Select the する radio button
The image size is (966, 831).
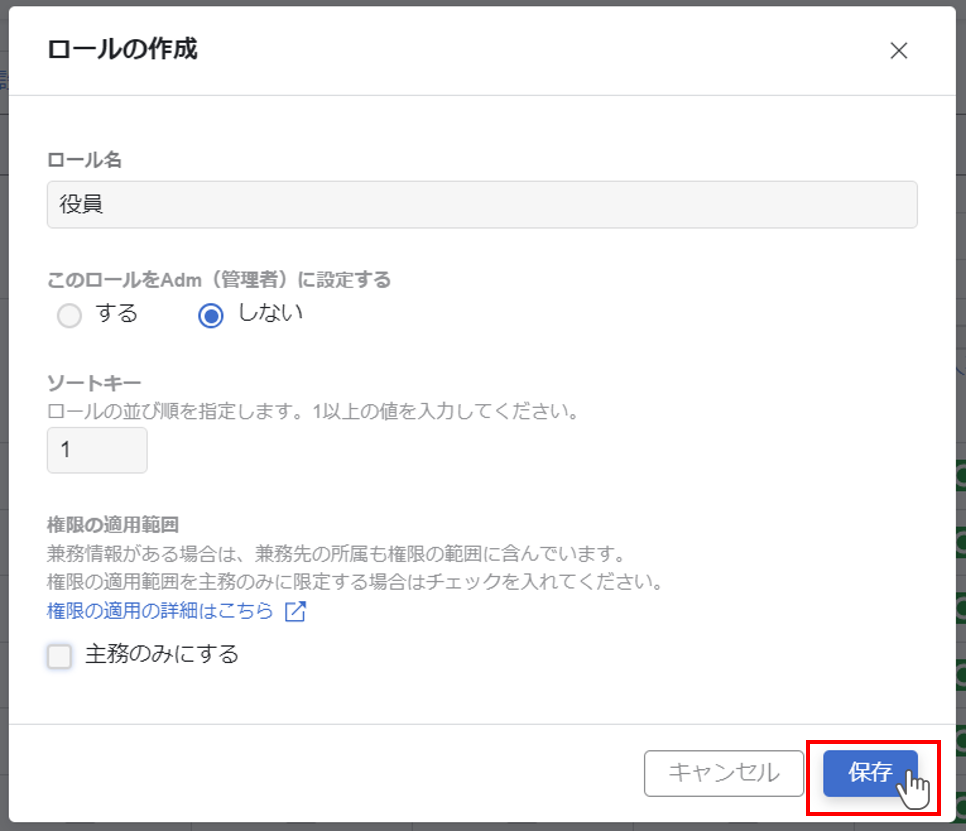point(69,315)
